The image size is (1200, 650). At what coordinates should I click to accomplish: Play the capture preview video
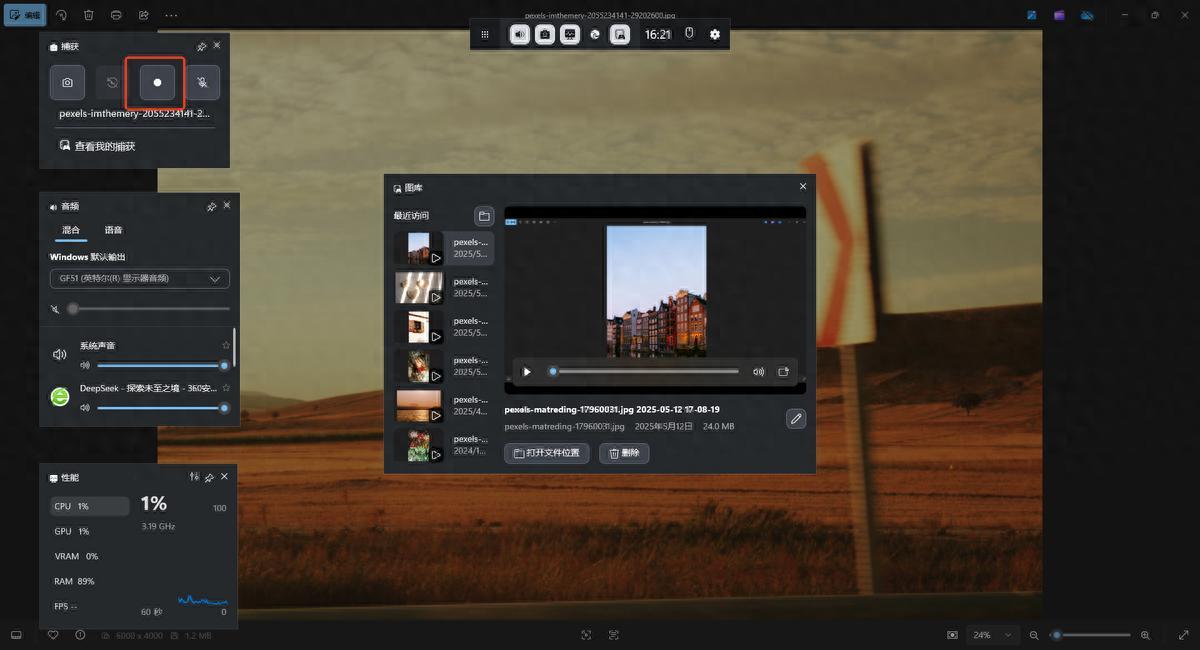tap(527, 372)
